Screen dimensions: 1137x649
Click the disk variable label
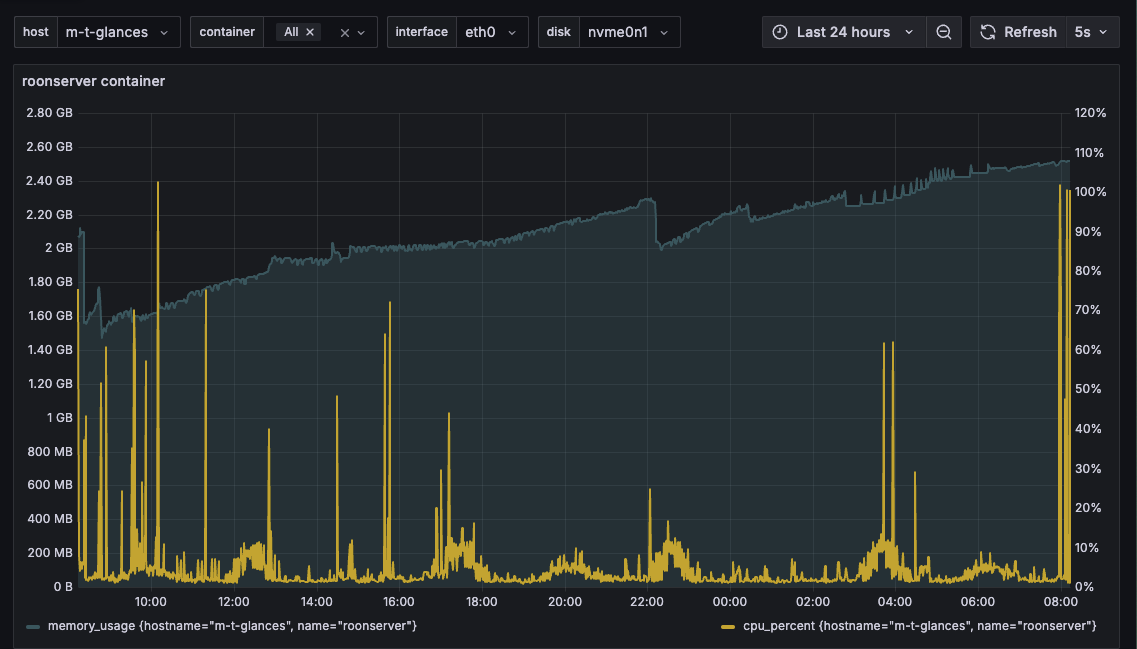pos(559,32)
